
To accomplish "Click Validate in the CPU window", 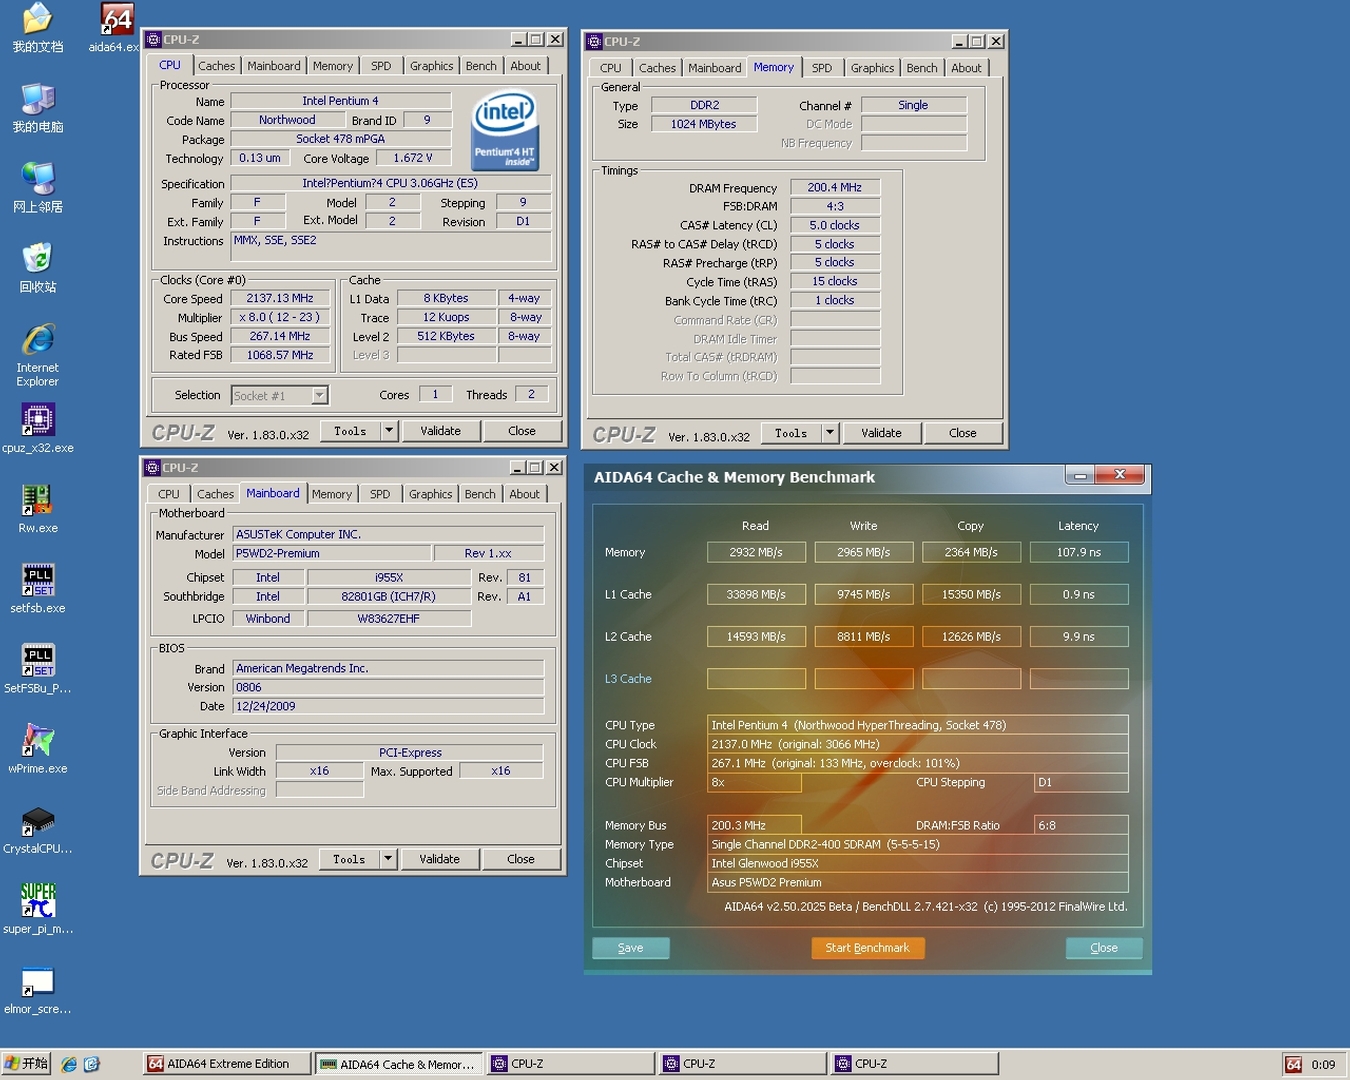I will point(441,431).
